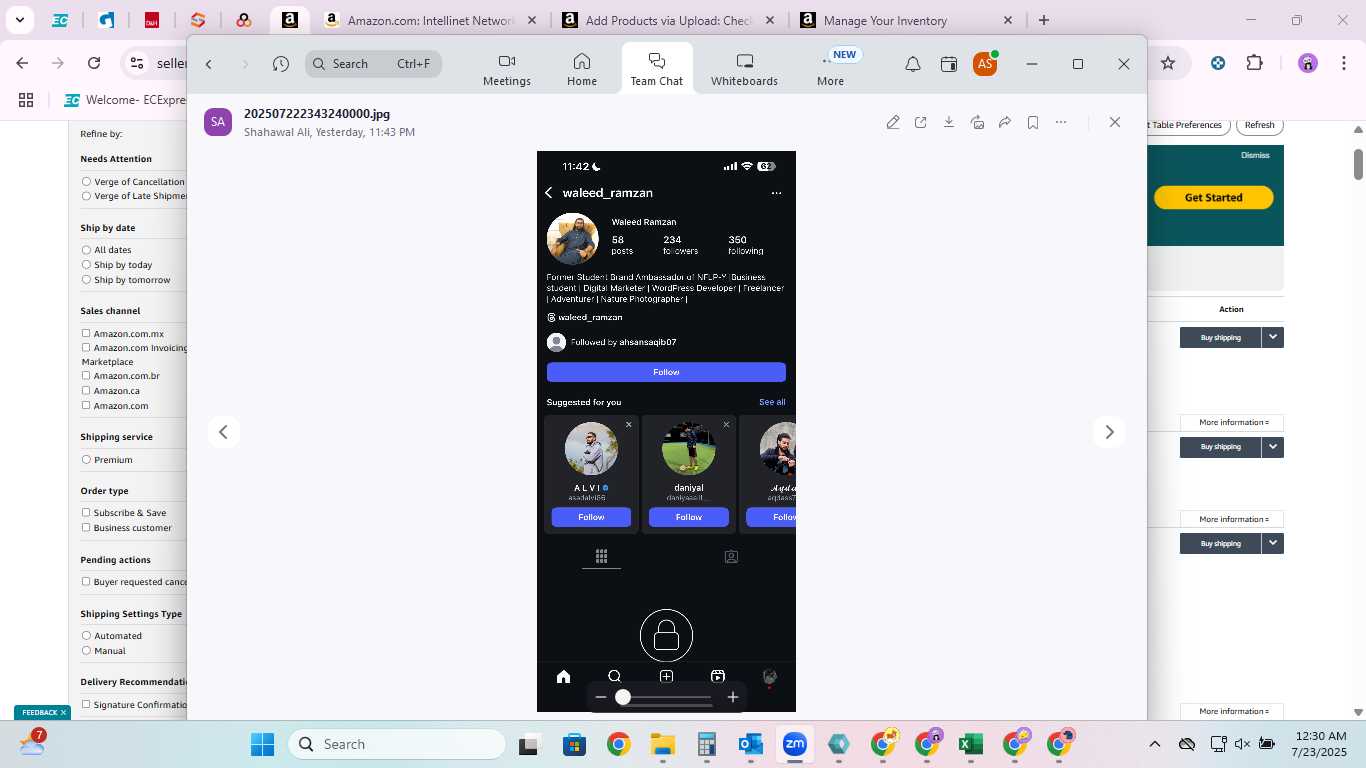Switch to the Amazon.com Intellinet Network tab
The image size is (1366, 768).
pyautogui.click(x=430, y=20)
